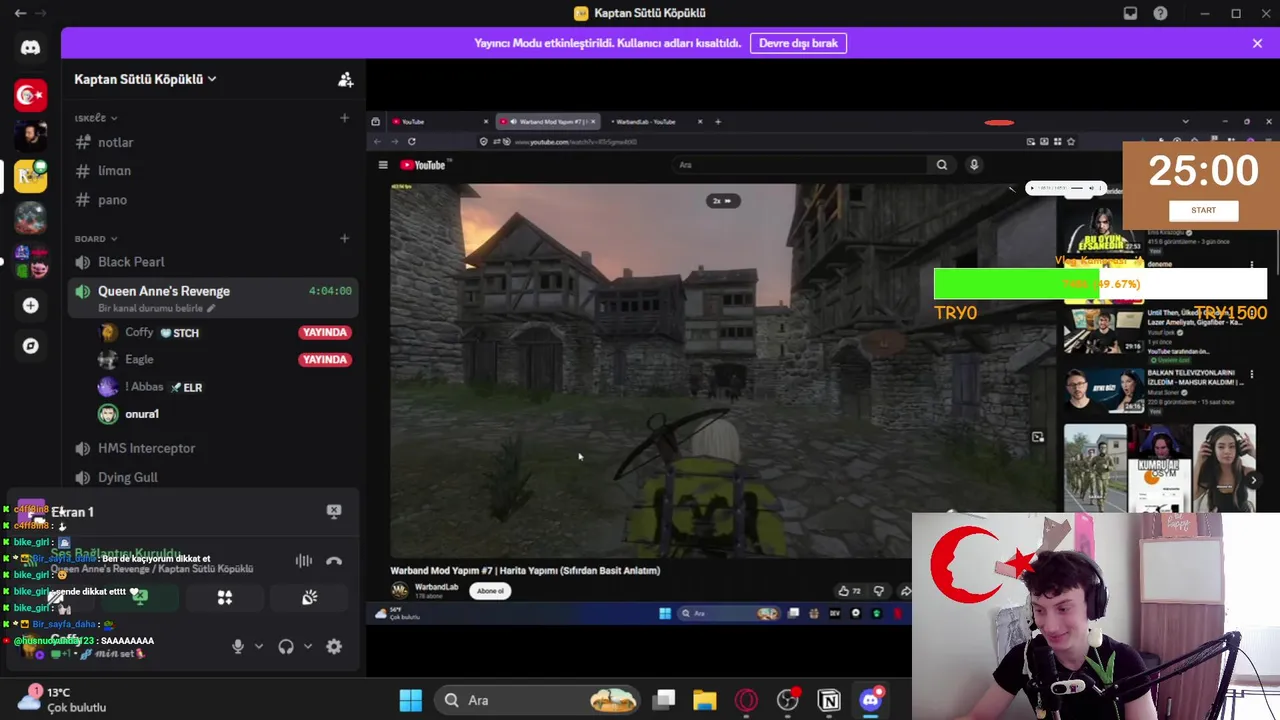Watch Eagle's stream via YAYINDA badge
1280x720 pixels.
coord(324,359)
